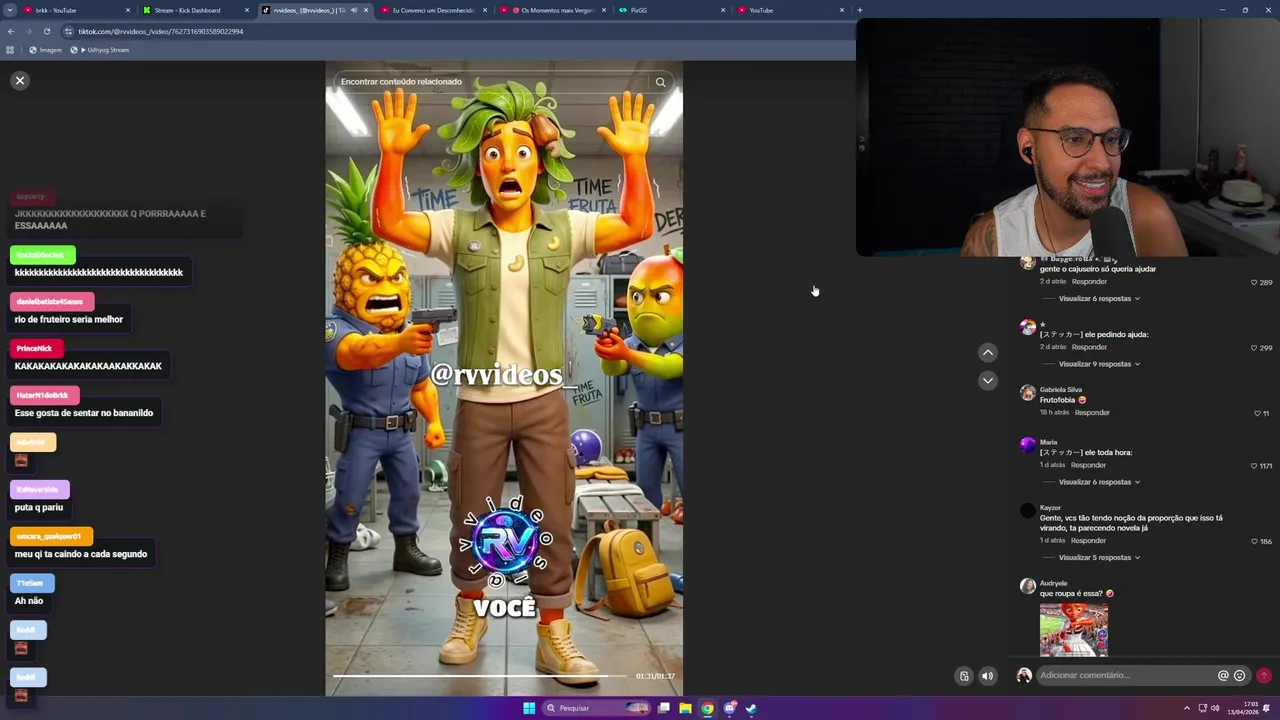Screen dimensions: 1280x720
Task: Open Task View in the taskbar
Action: pyautogui.click(x=663, y=708)
